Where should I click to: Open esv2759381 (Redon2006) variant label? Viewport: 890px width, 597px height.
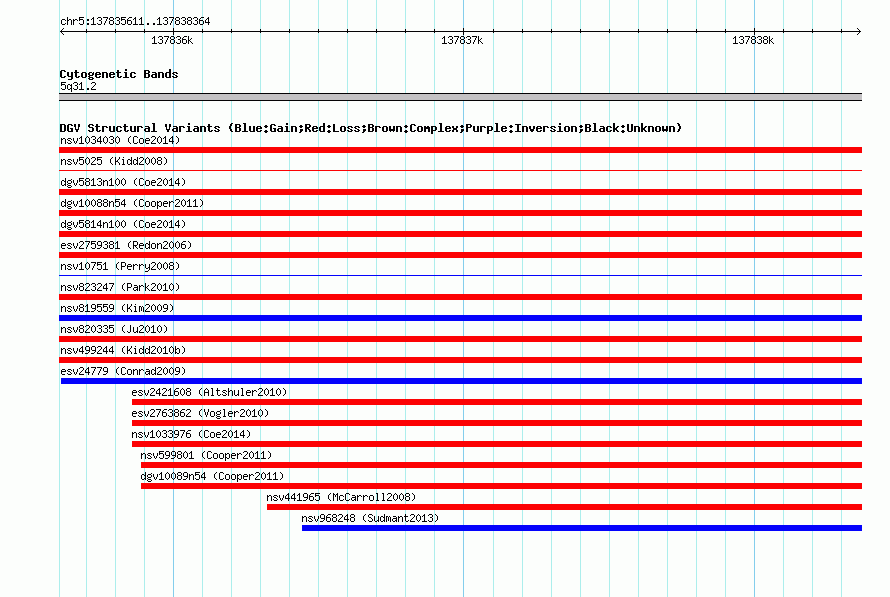point(126,245)
